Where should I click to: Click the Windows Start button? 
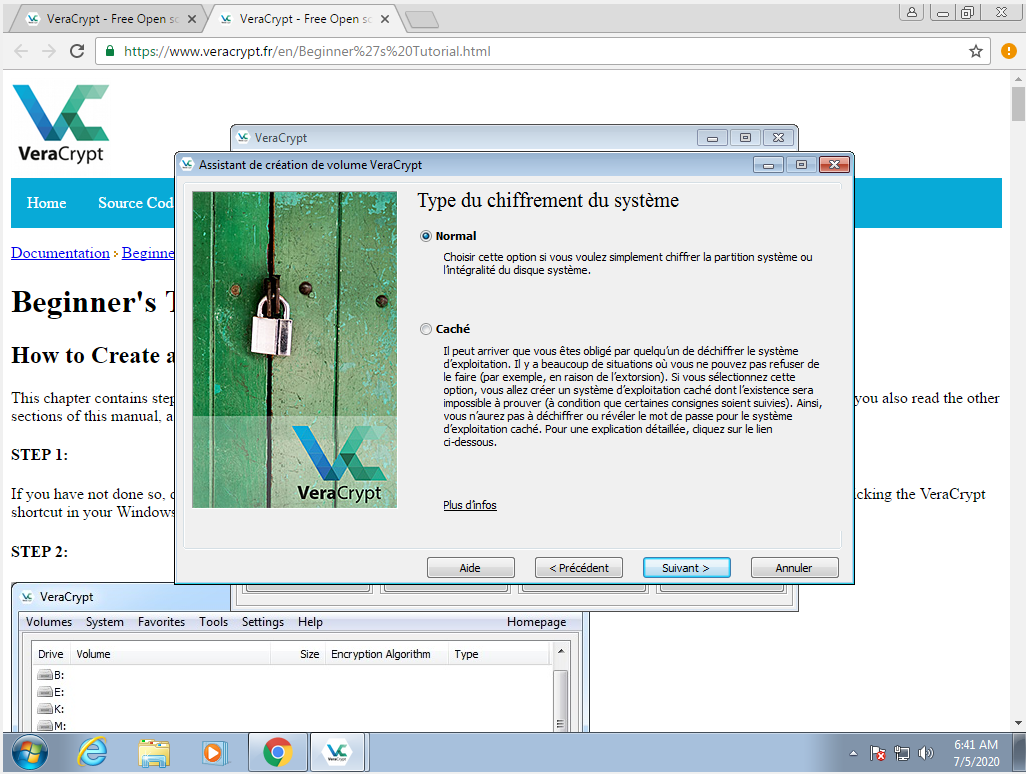click(28, 752)
